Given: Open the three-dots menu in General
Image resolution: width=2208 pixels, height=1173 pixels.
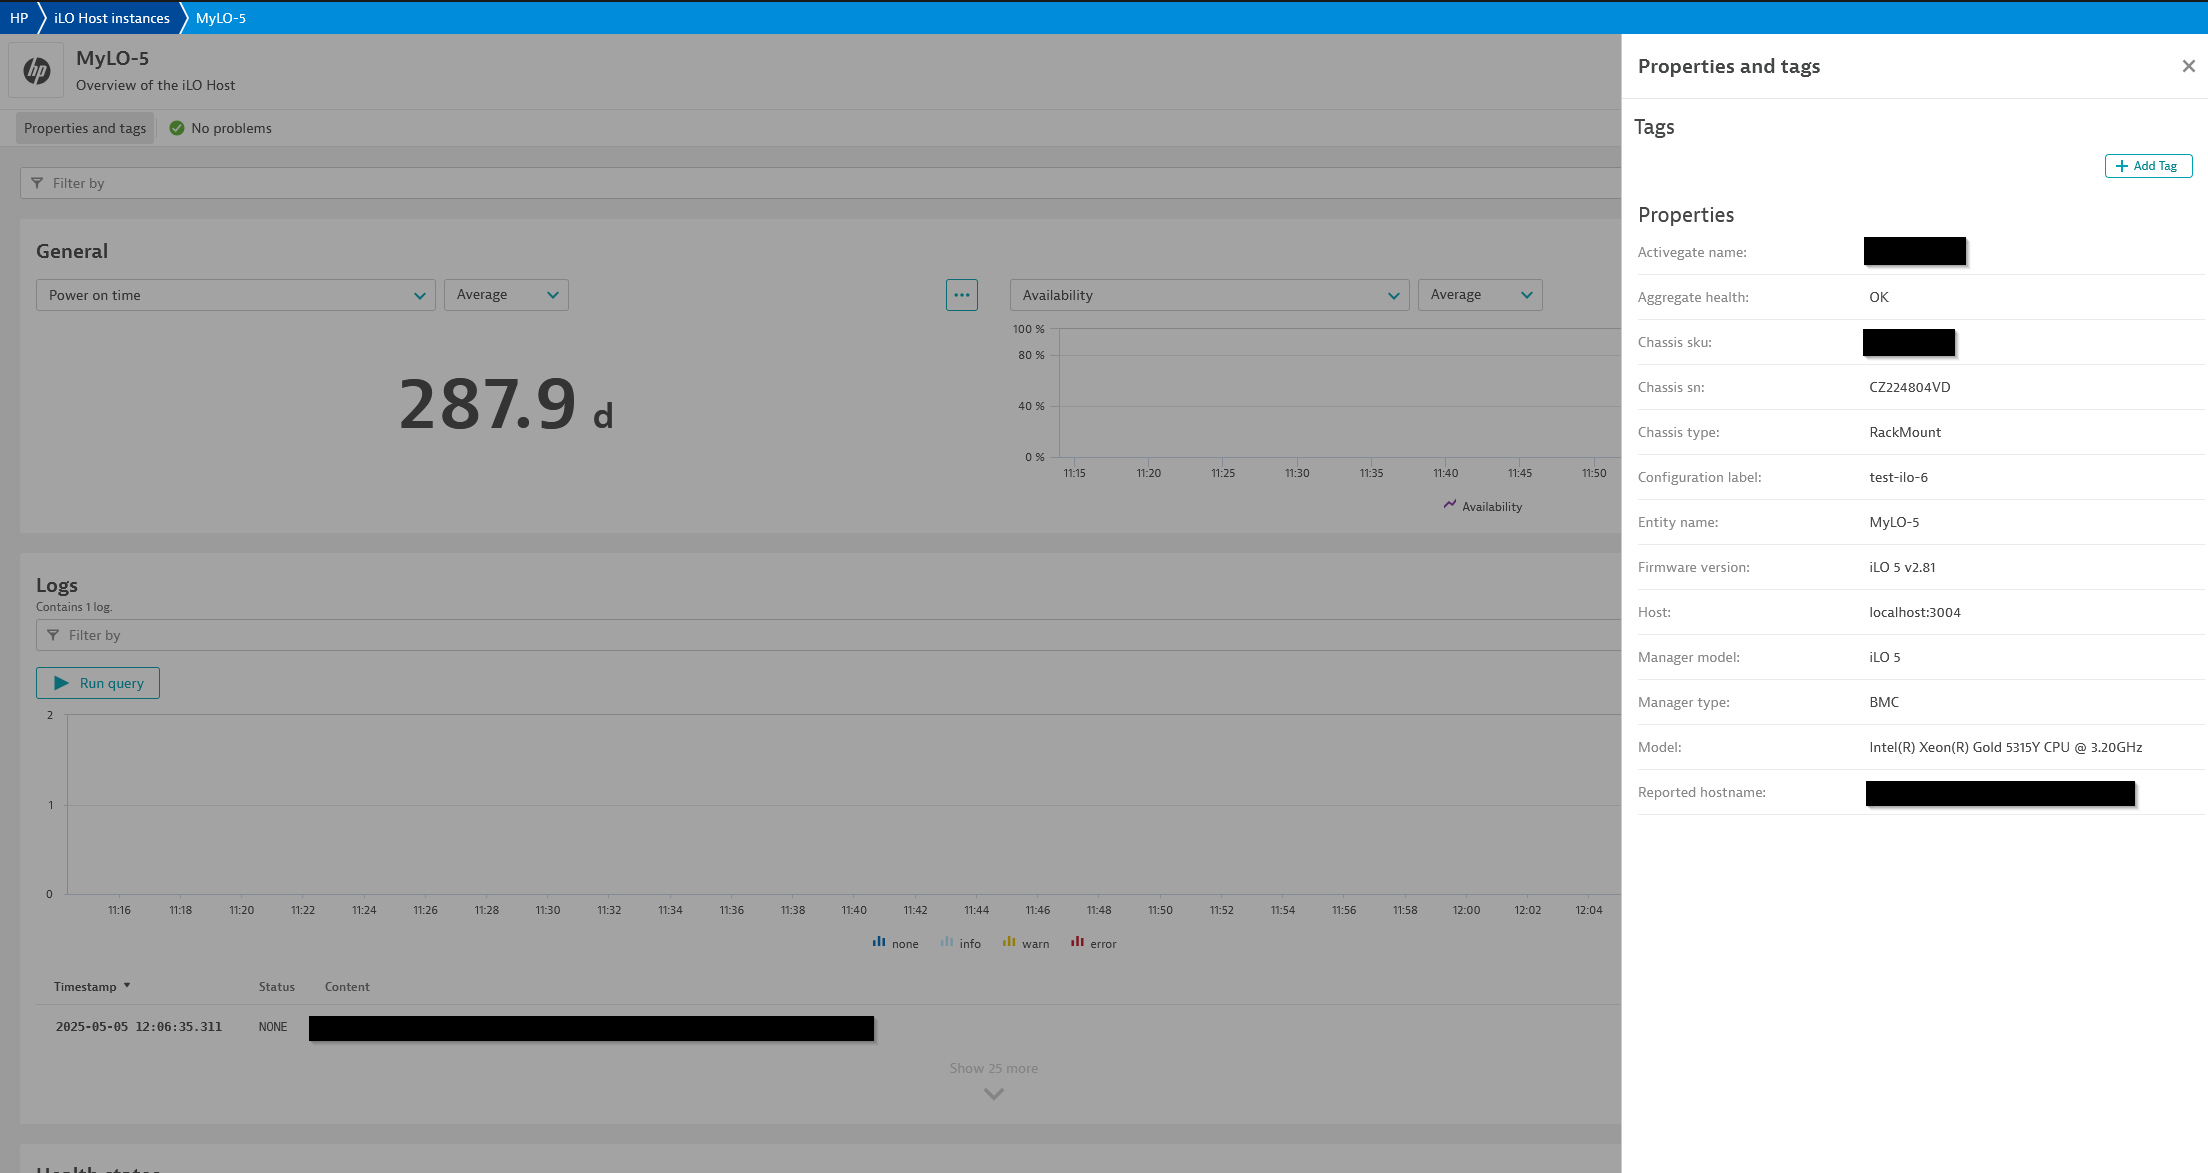Looking at the screenshot, I should pos(962,295).
